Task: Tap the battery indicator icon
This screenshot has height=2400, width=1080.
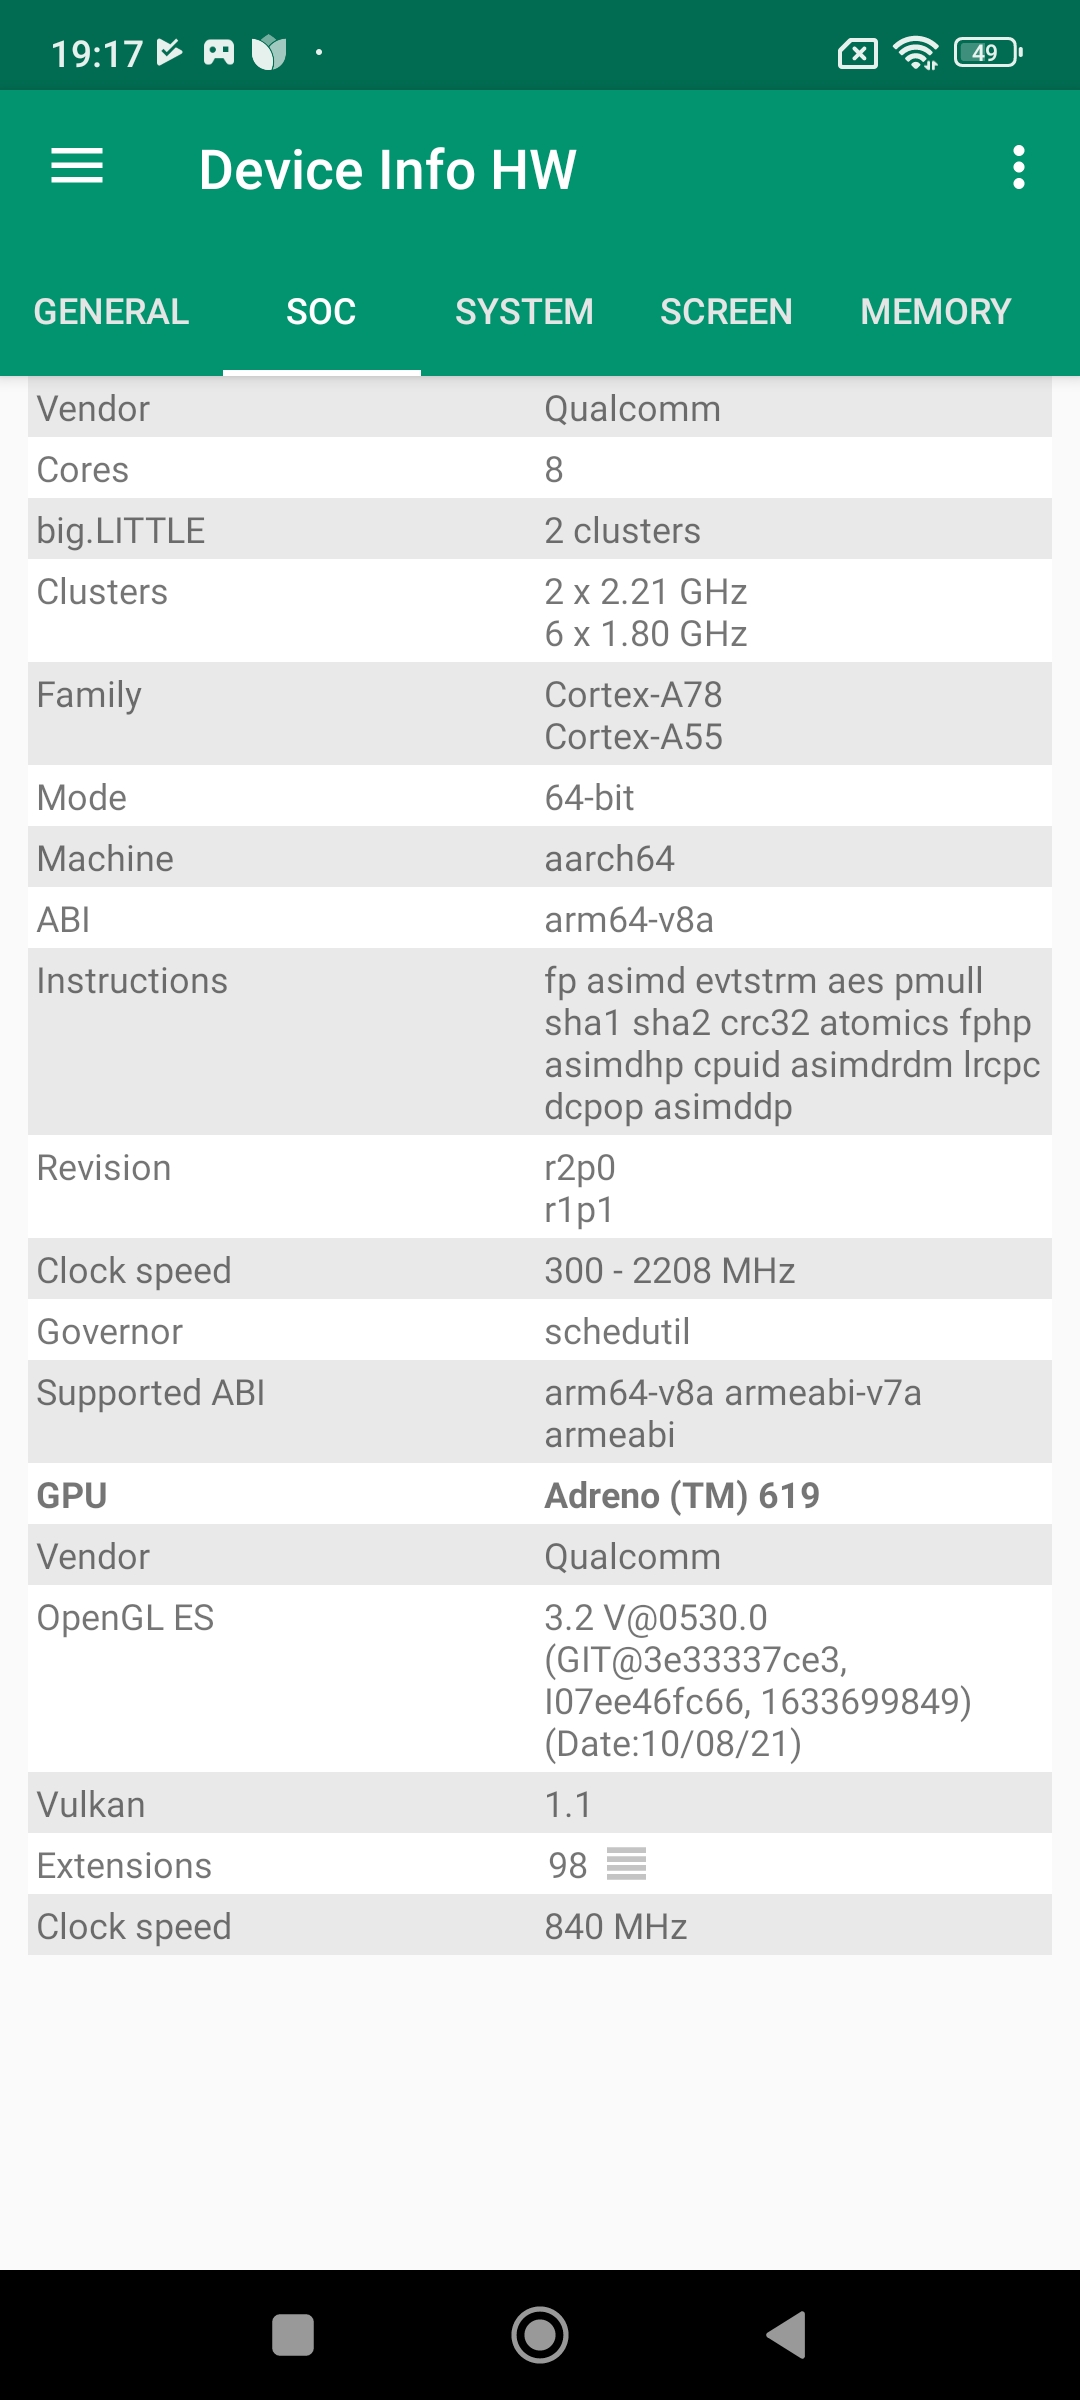Action: pos(987,52)
